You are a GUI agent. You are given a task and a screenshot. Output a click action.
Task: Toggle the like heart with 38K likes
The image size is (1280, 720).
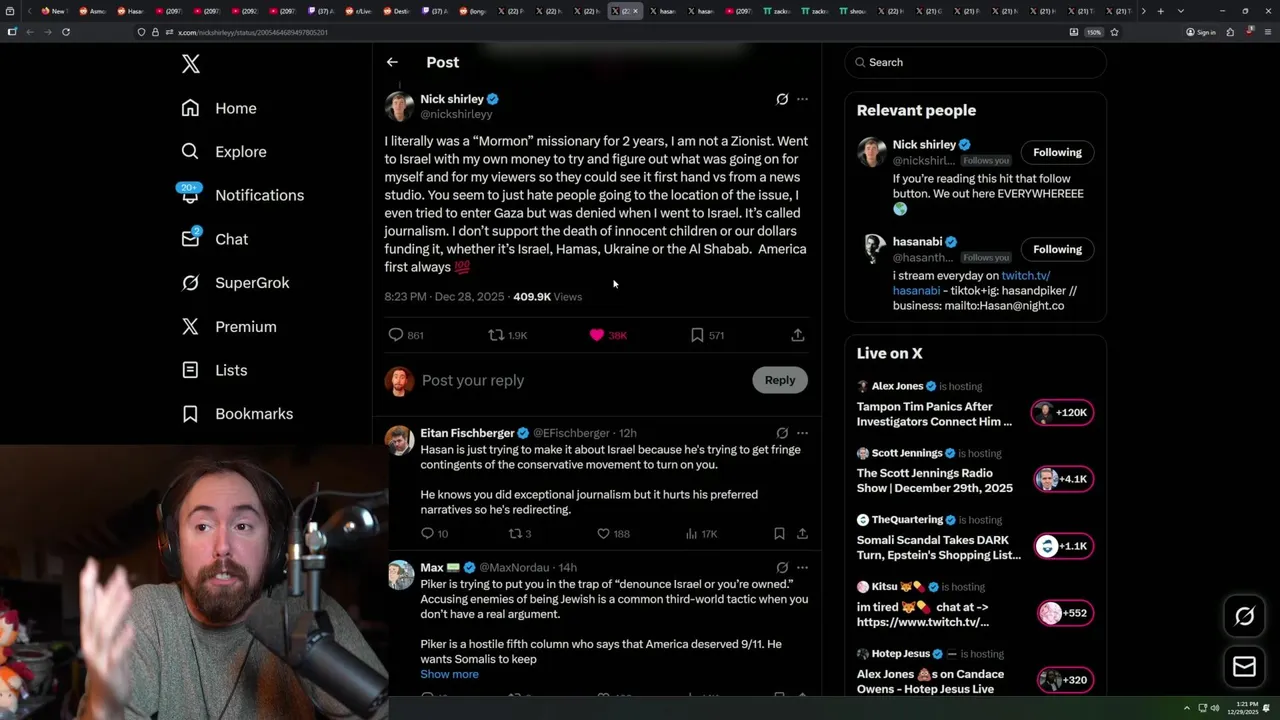click(x=597, y=335)
